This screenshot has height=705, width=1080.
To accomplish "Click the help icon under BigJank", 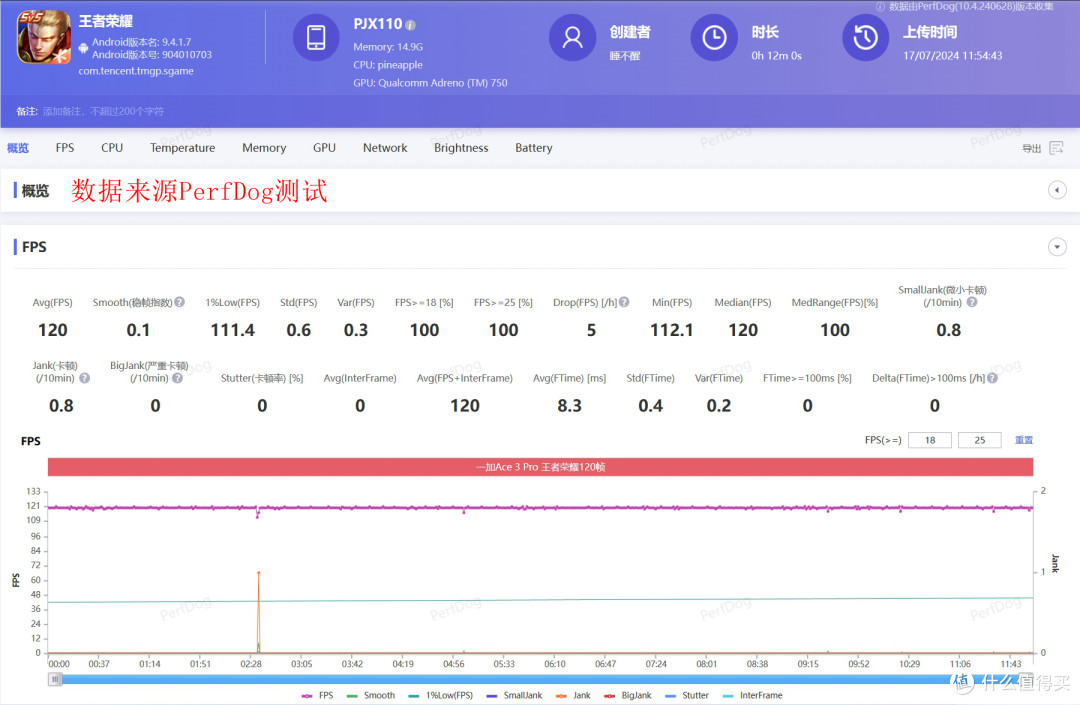I will click(178, 377).
